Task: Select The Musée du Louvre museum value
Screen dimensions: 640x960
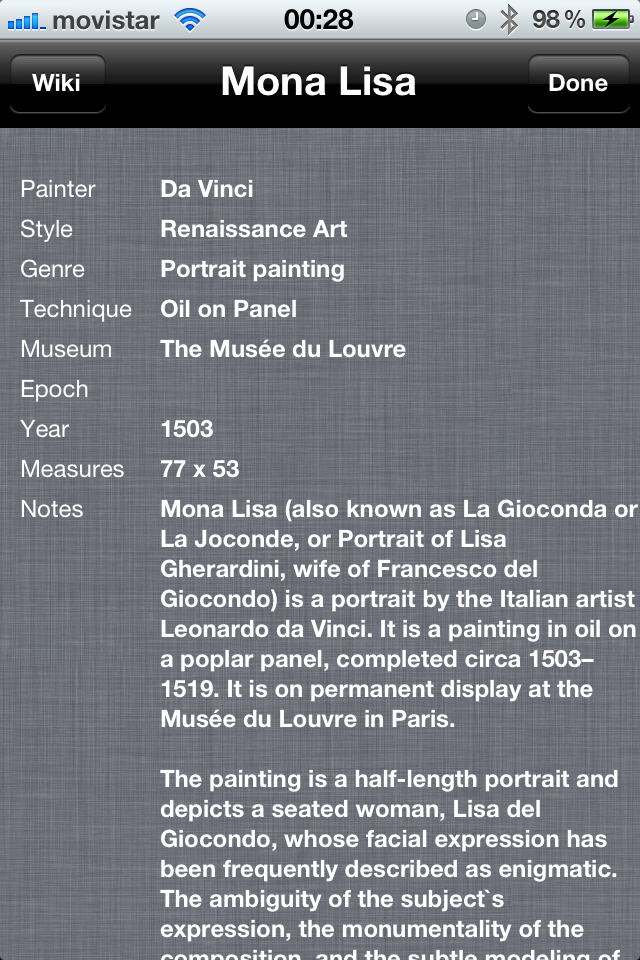Action: [283, 349]
